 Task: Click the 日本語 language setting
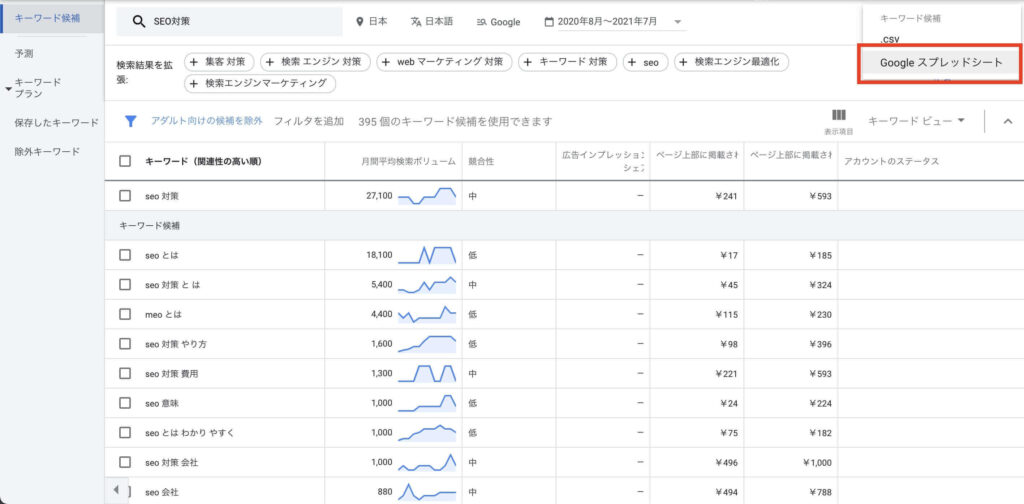tap(432, 22)
